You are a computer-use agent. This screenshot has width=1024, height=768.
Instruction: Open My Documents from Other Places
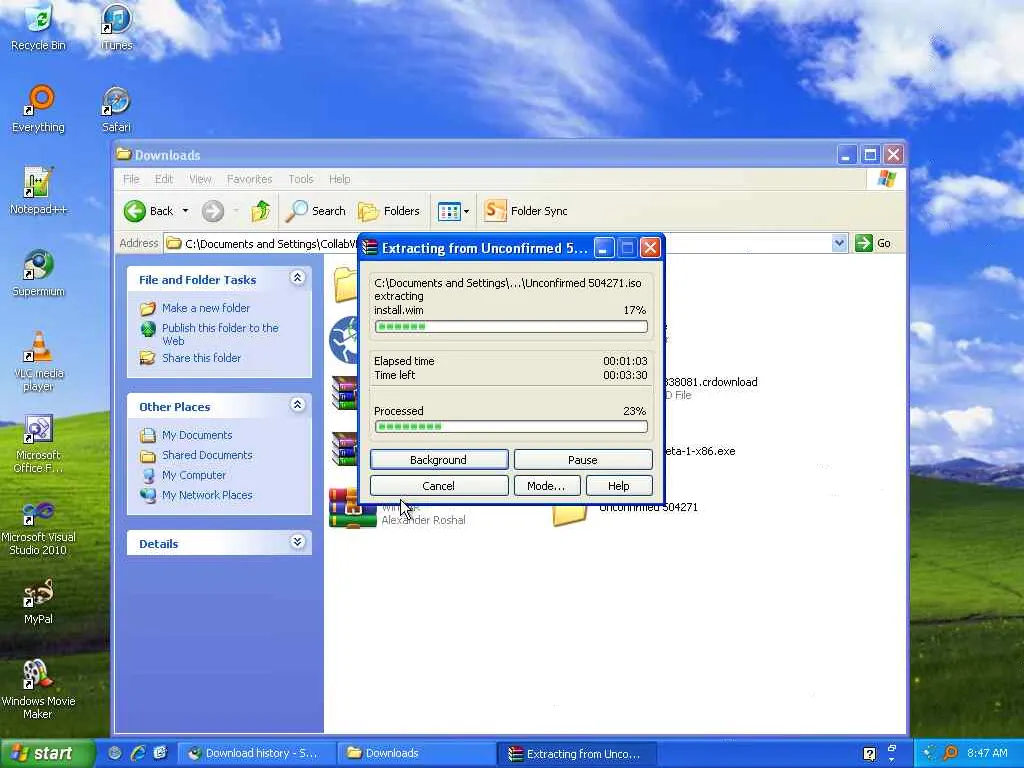click(197, 435)
